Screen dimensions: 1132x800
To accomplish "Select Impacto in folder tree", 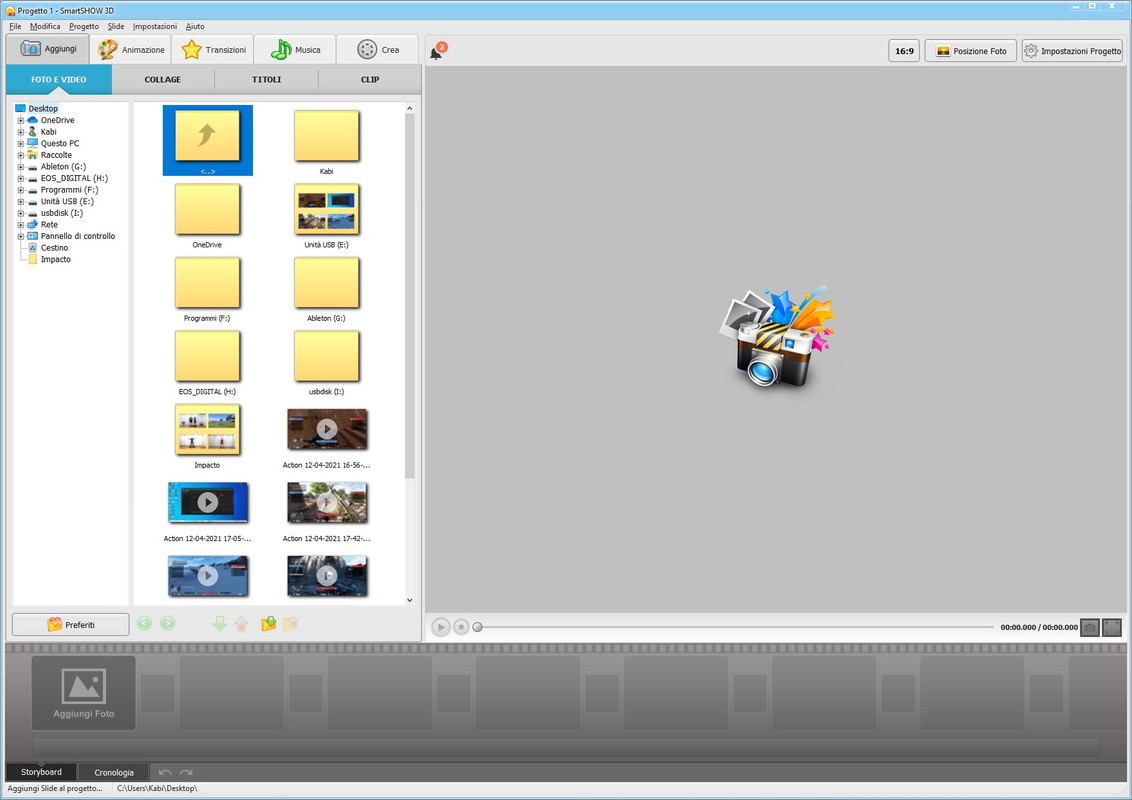I will click(56, 259).
